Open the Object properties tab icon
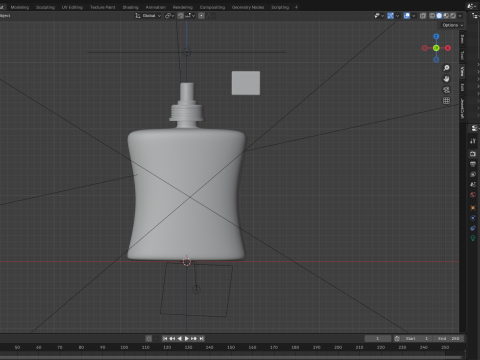Screen dimensions: 480x360 [x=473, y=208]
